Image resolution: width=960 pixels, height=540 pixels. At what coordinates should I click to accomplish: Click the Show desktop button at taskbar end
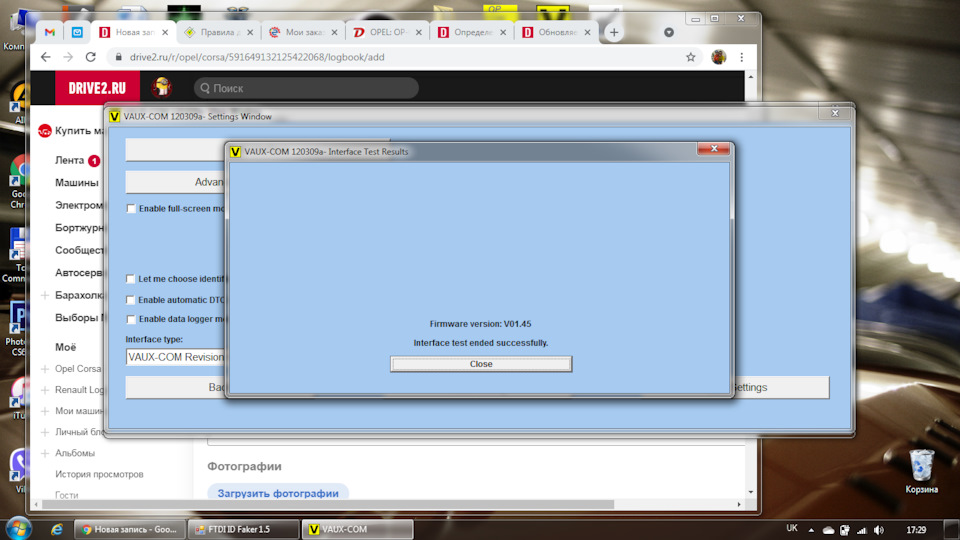coord(951,530)
